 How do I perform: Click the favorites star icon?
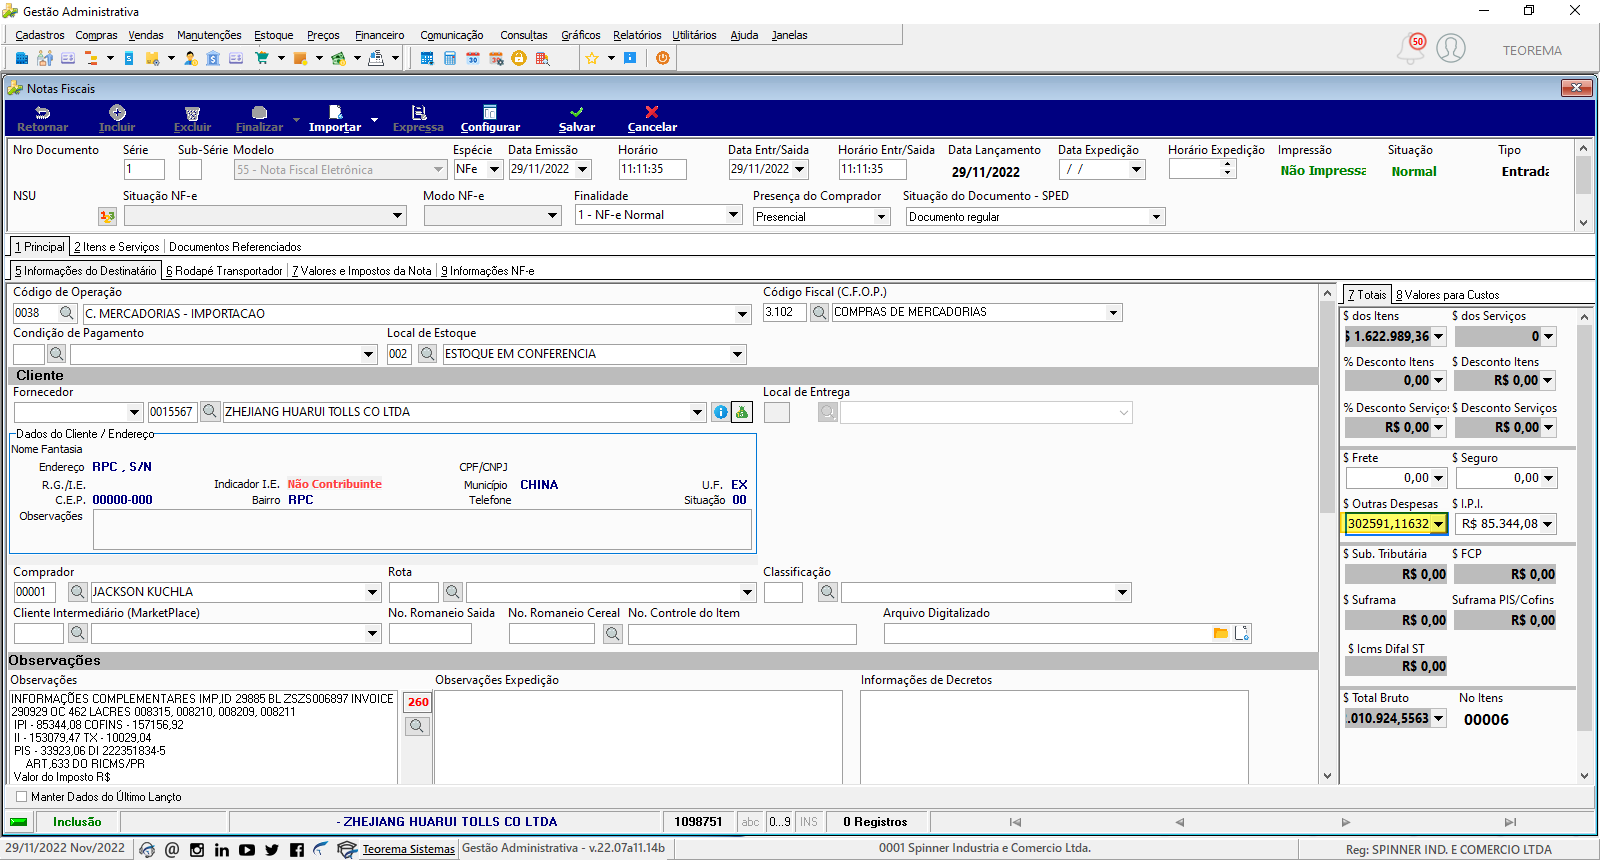point(592,58)
